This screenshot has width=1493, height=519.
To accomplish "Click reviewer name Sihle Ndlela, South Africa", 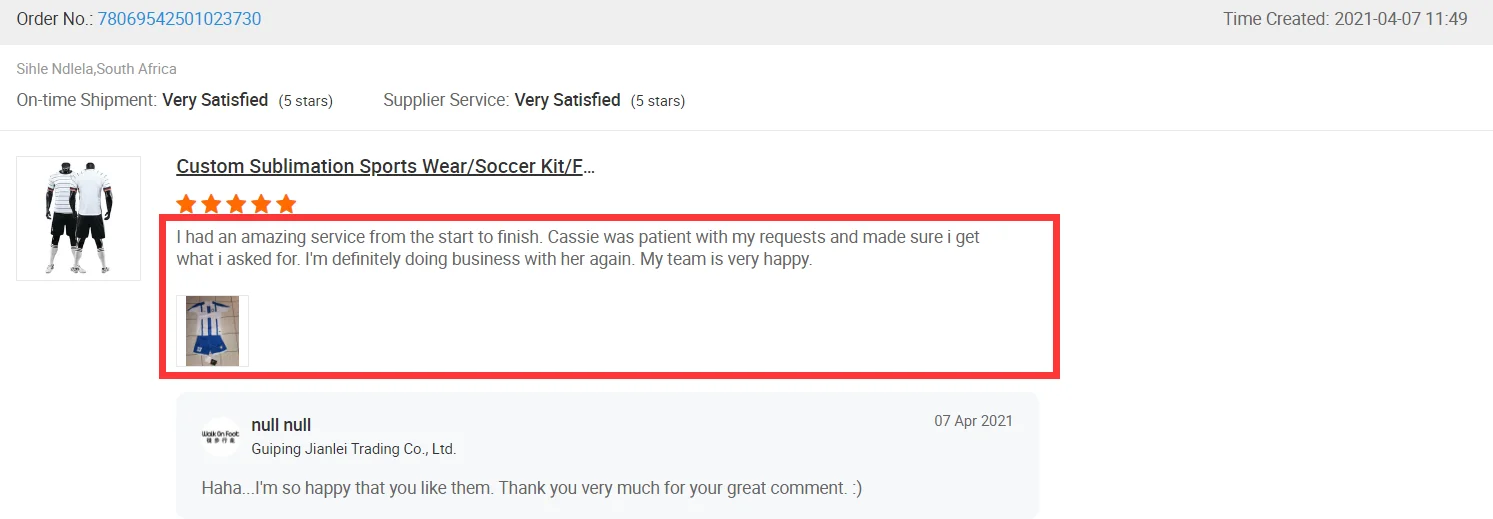I will 96,69.
